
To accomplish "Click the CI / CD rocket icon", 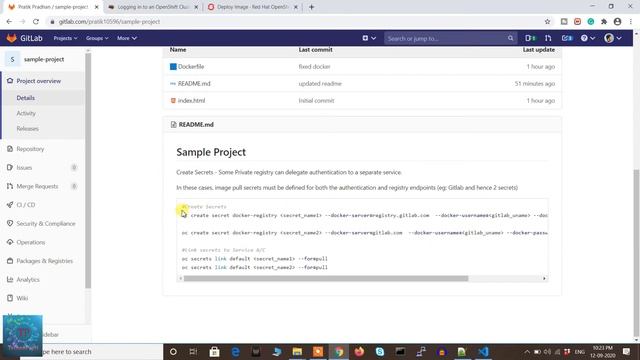I will pyautogui.click(x=10, y=205).
